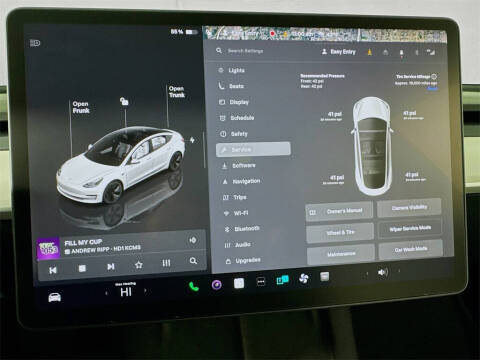The height and width of the screenshot is (360, 480).
Task: Lower temperature with left arrow beside HI
Action: click(106, 293)
